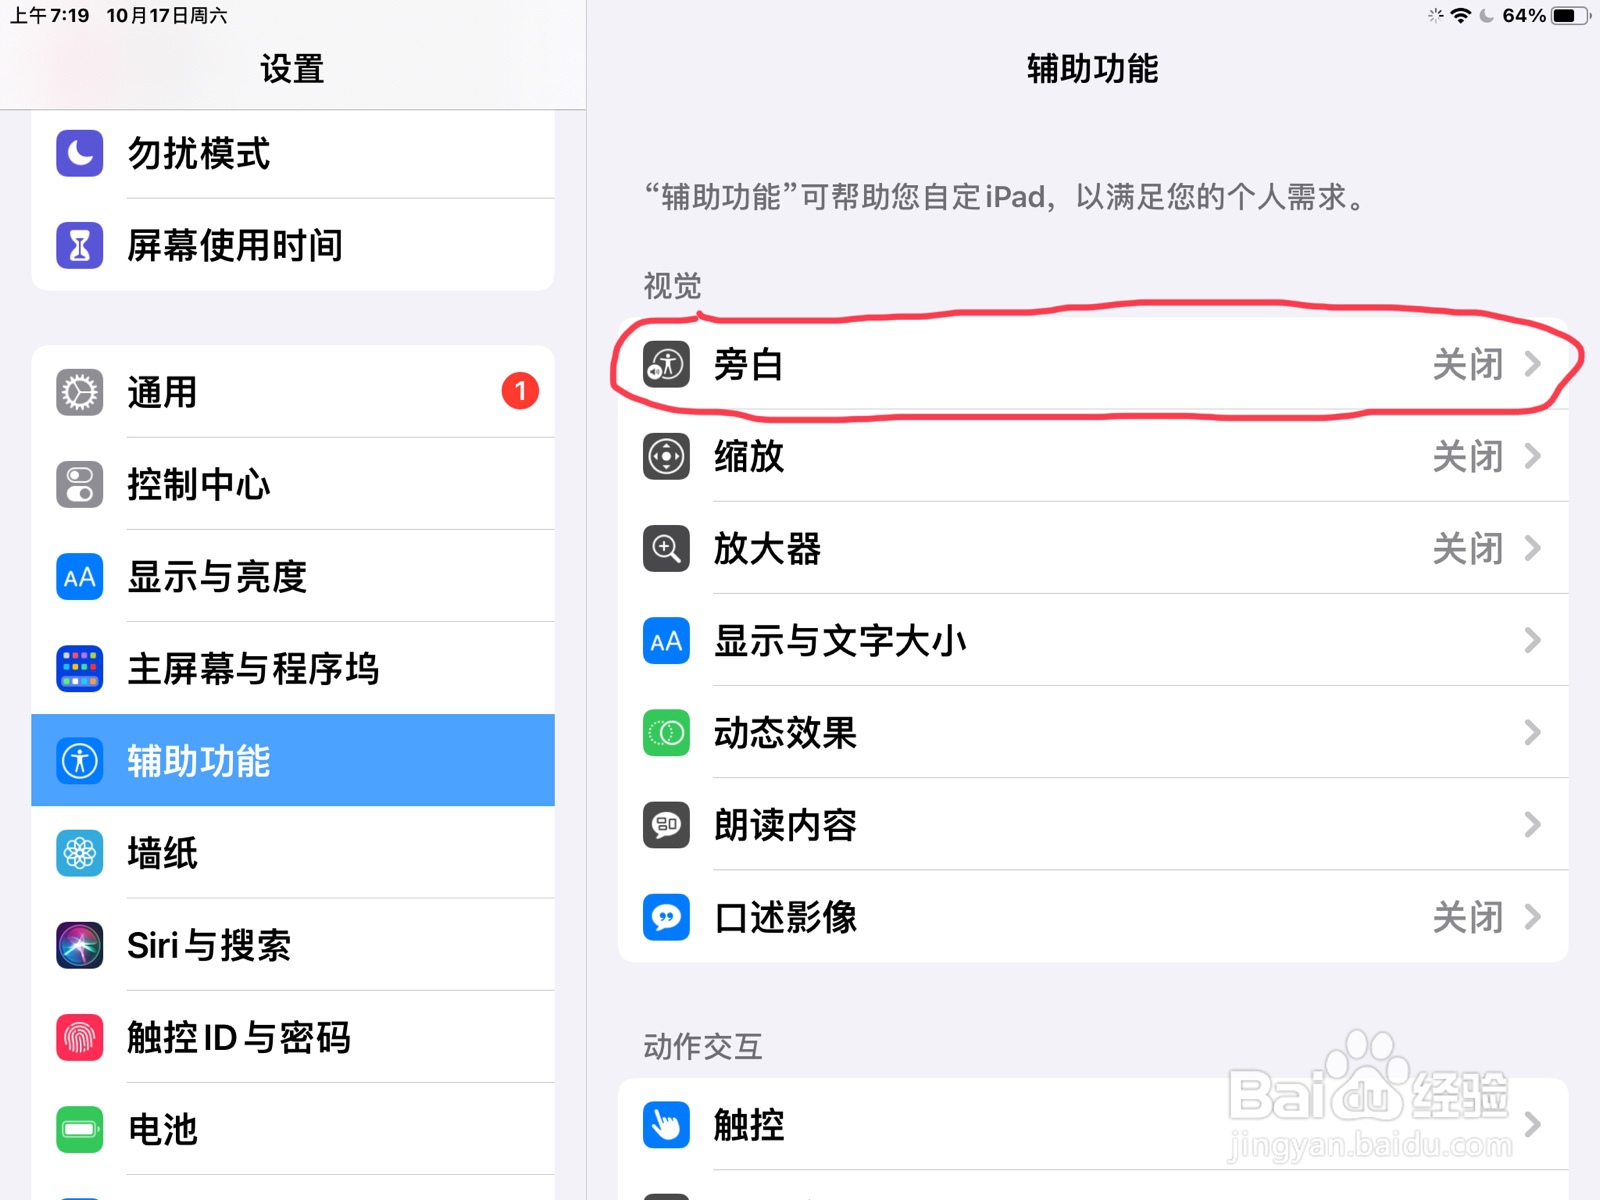The image size is (1600, 1200).
Task: Open 勿扰模式 settings entry
Action: click(293, 154)
